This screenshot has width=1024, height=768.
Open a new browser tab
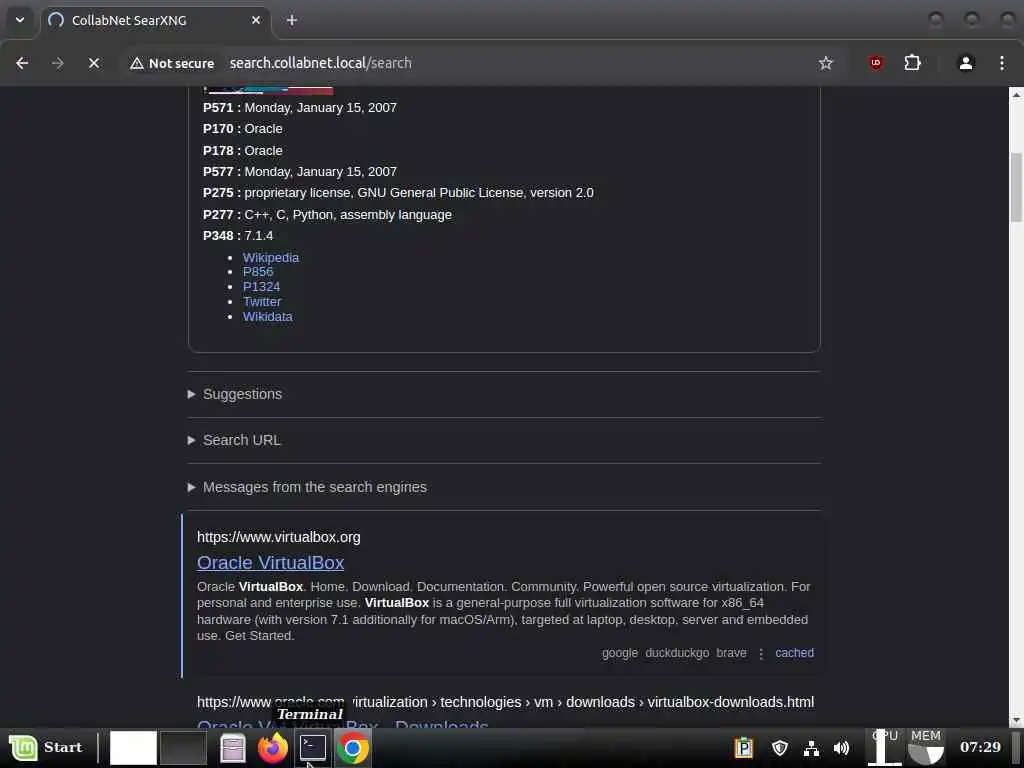(x=292, y=20)
